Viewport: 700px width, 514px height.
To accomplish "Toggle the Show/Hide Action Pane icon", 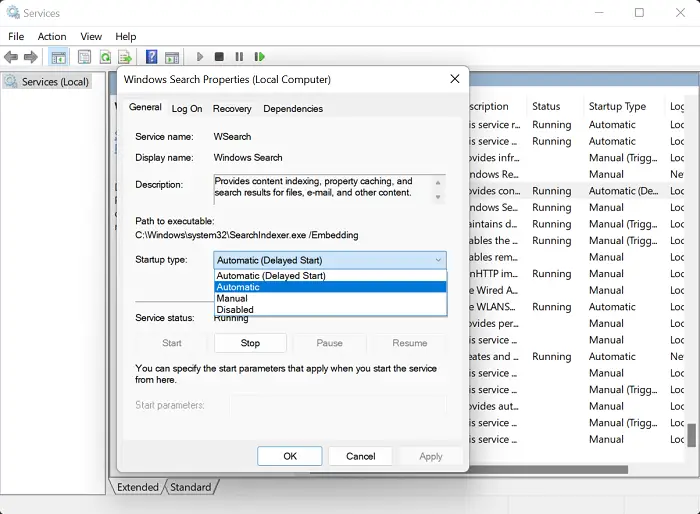I will [x=172, y=57].
